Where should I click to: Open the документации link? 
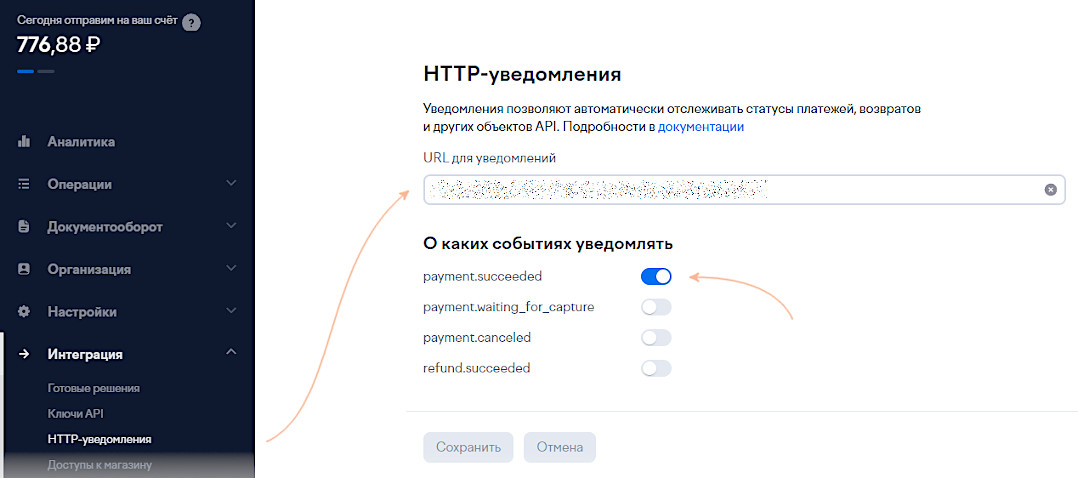tap(700, 127)
